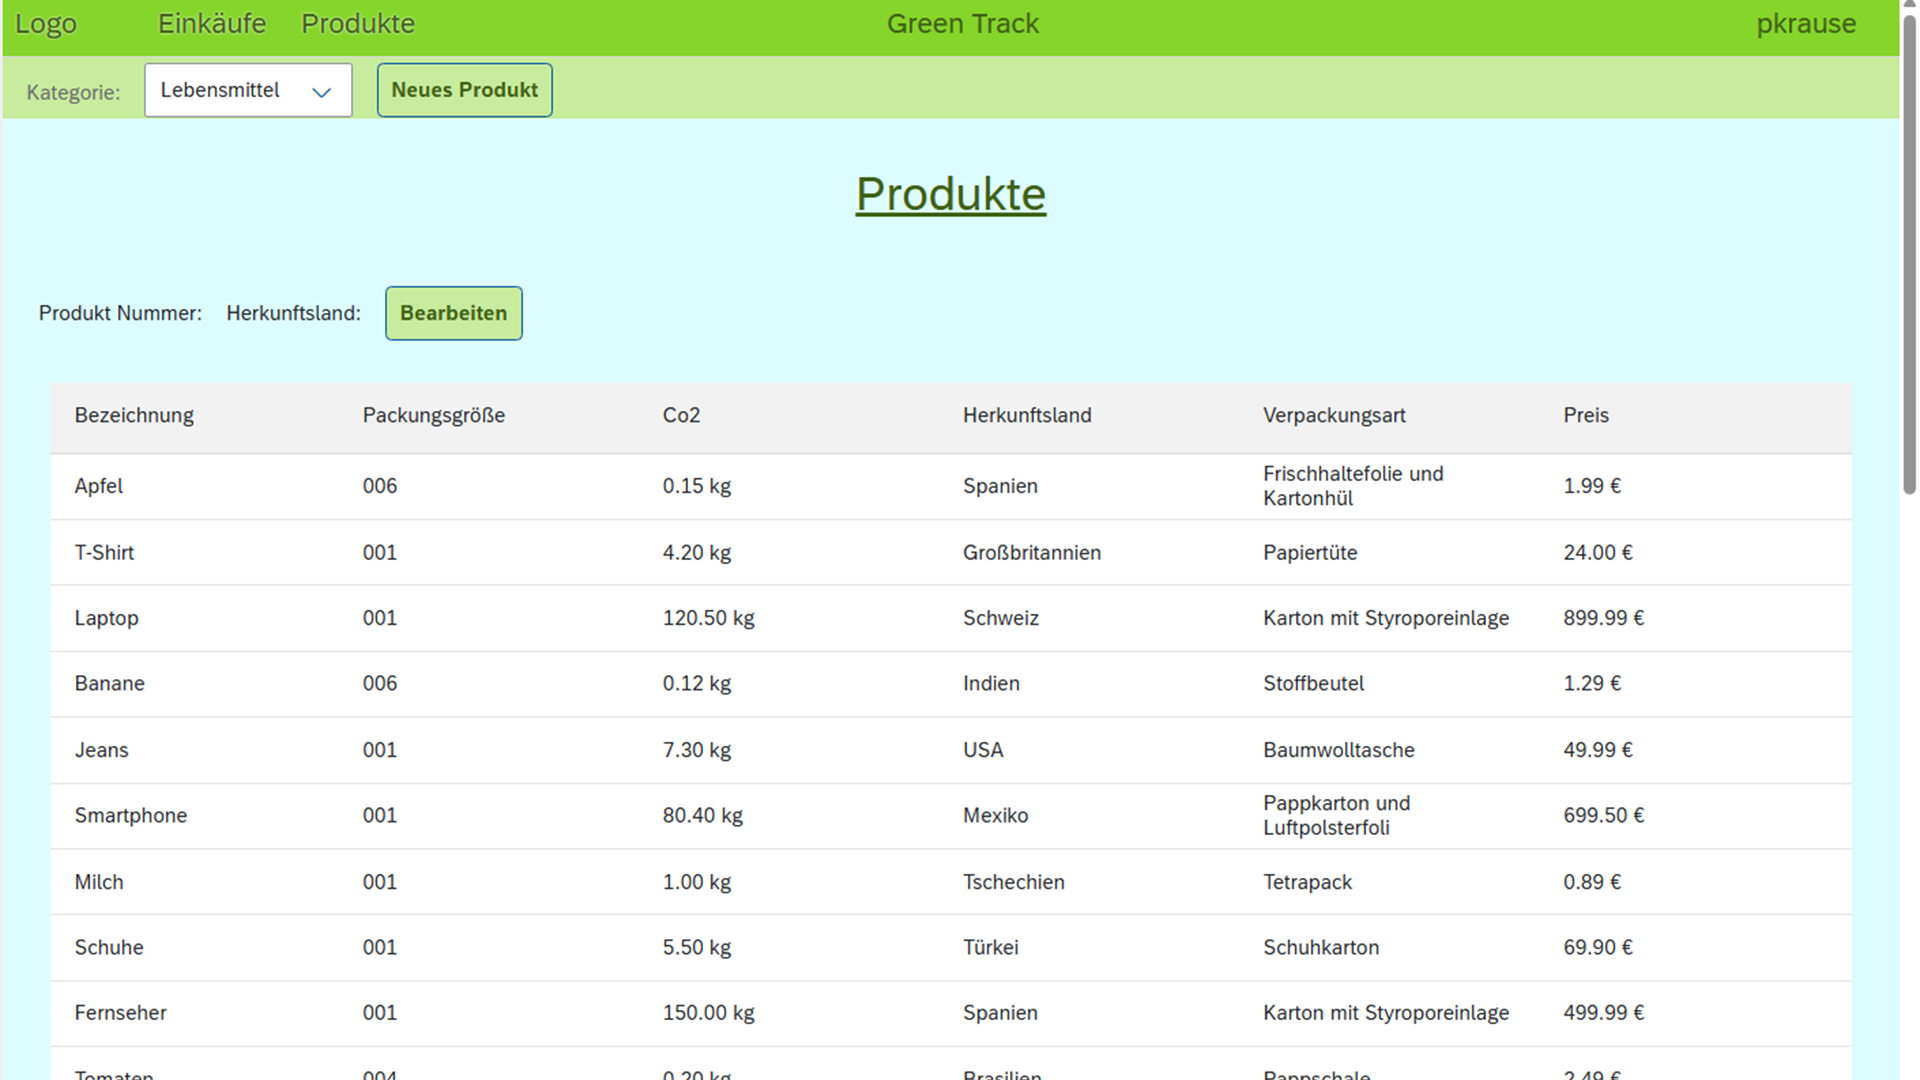Image resolution: width=1920 pixels, height=1080 pixels.
Task: Click the Green Track title
Action: coord(962,24)
